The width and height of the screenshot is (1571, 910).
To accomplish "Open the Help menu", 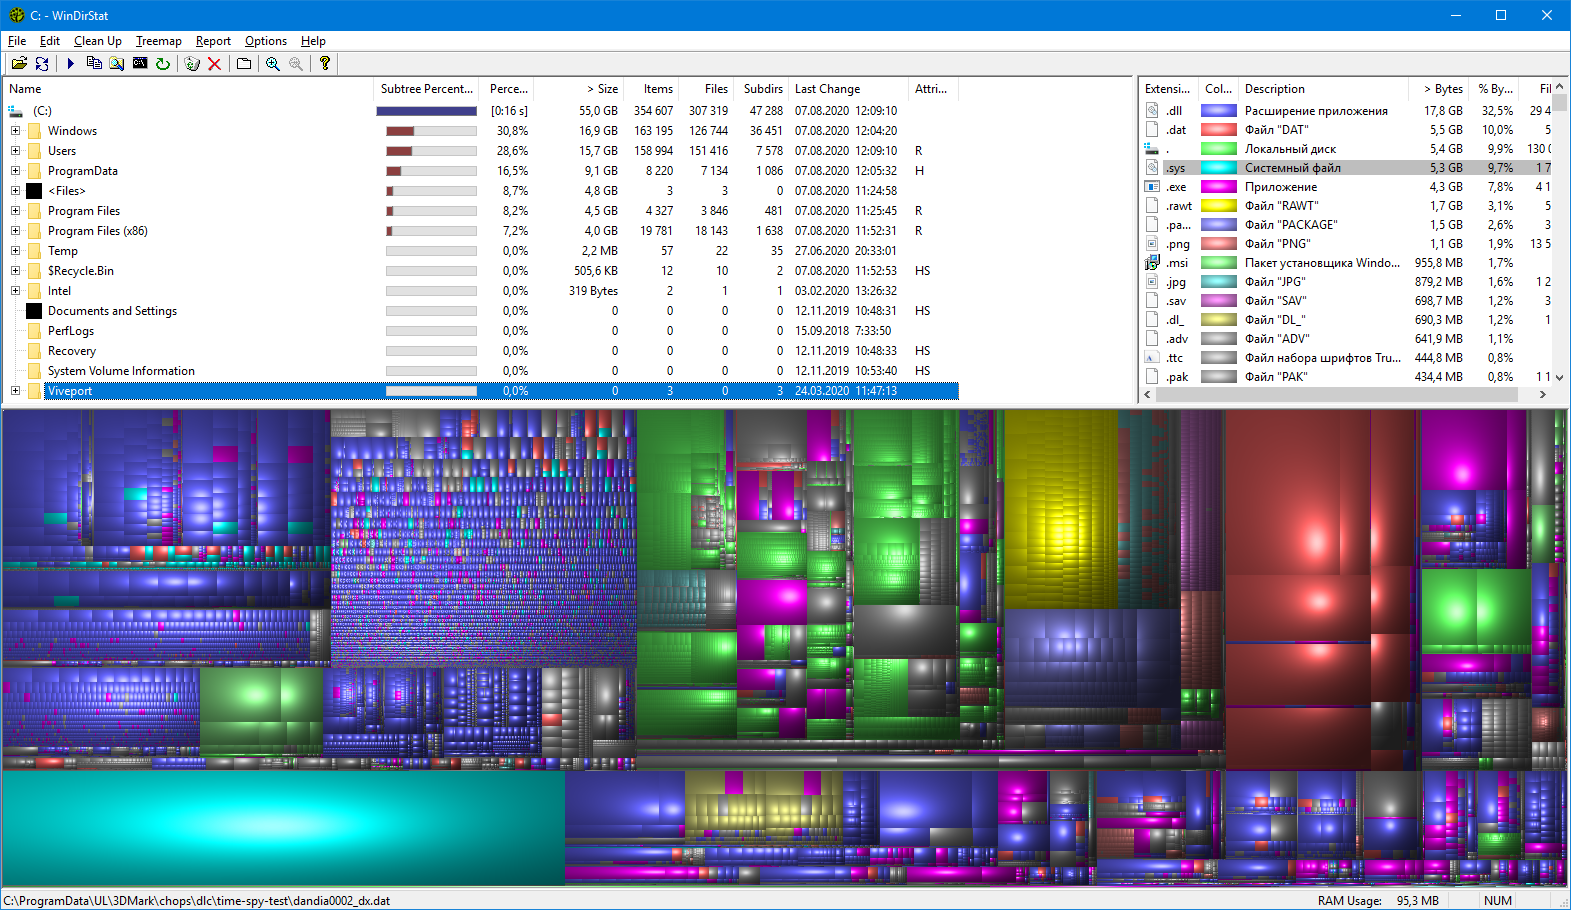I will coord(313,41).
